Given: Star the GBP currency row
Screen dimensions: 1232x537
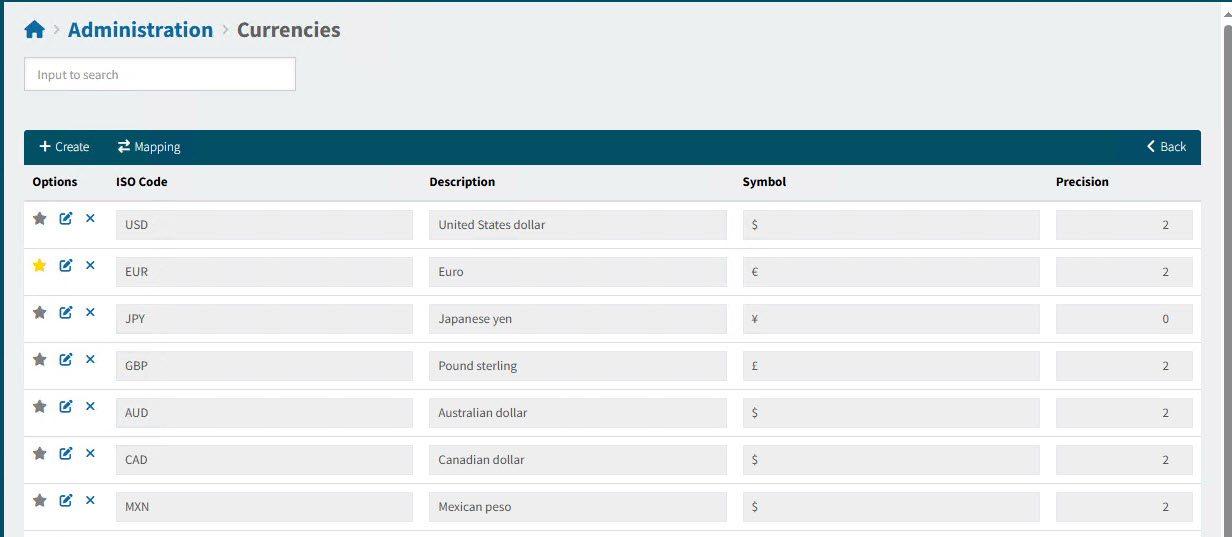Looking at the screenshot, I should (40, 359).
